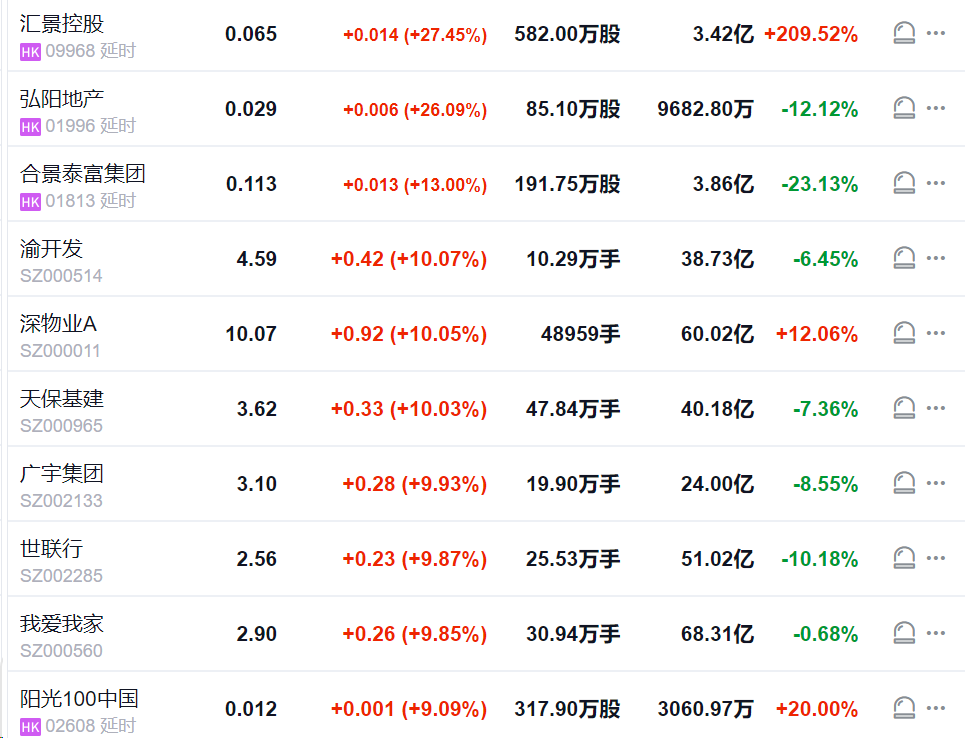The width and height of the screenshot is (965, 738).
Task: Open 合景泰富集团 stock details
Action: (82, 174)
